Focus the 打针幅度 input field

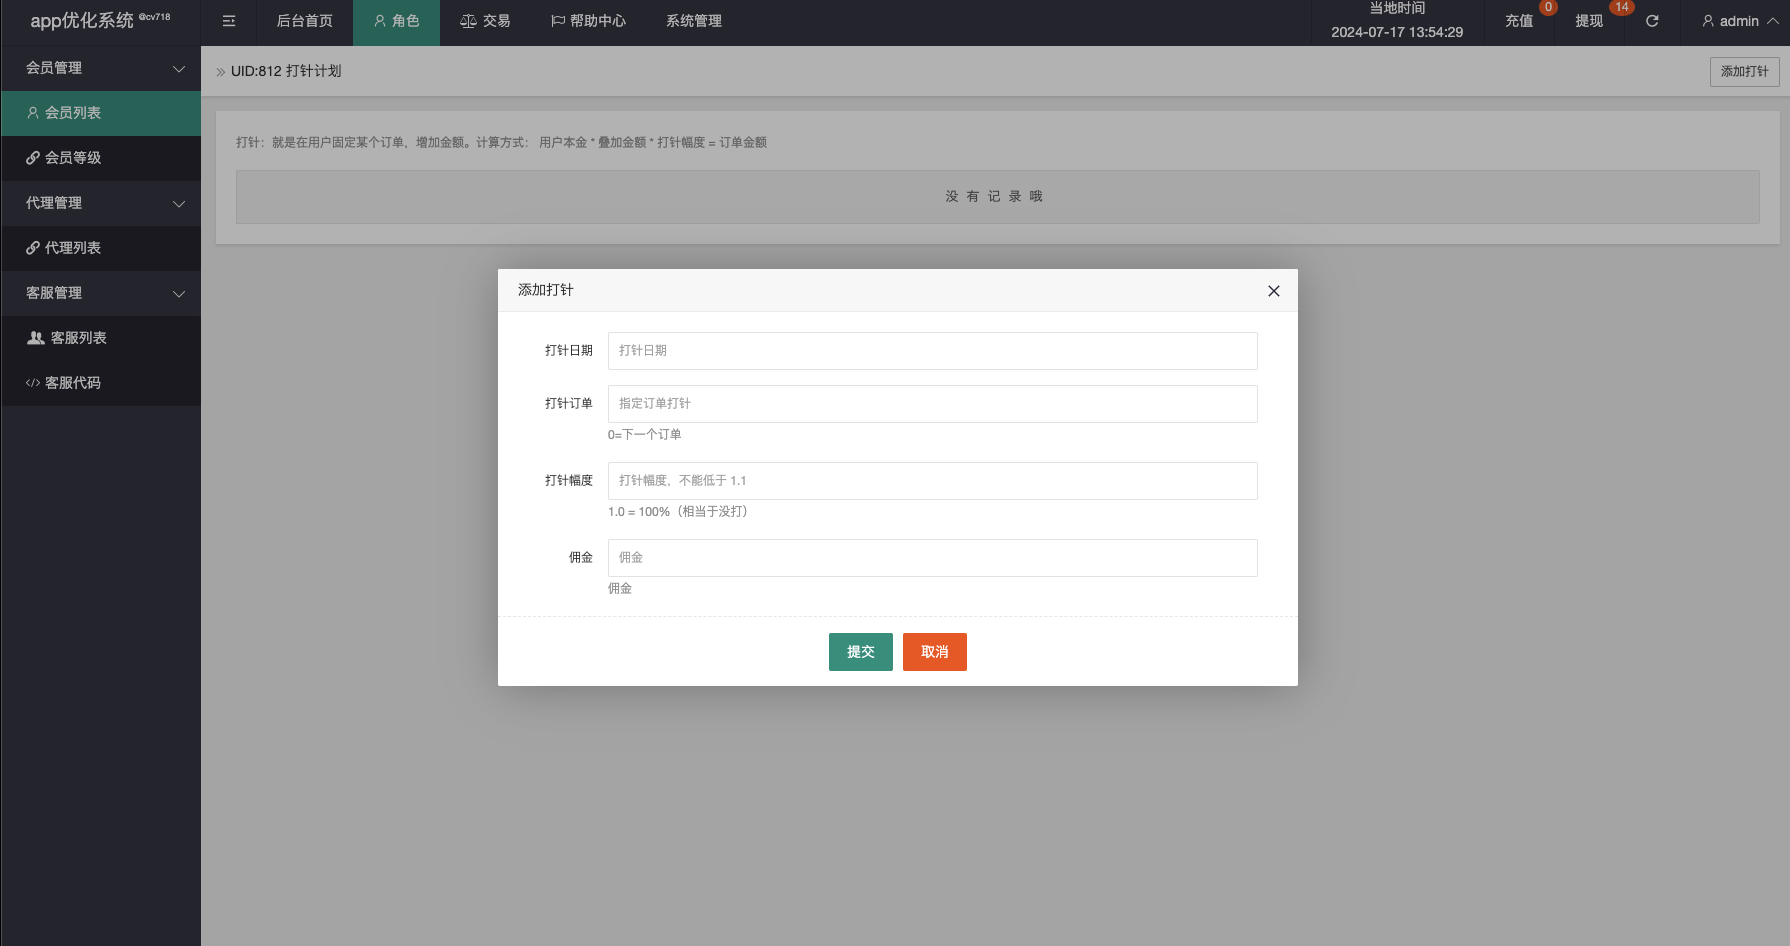click(x=932, y=481)
